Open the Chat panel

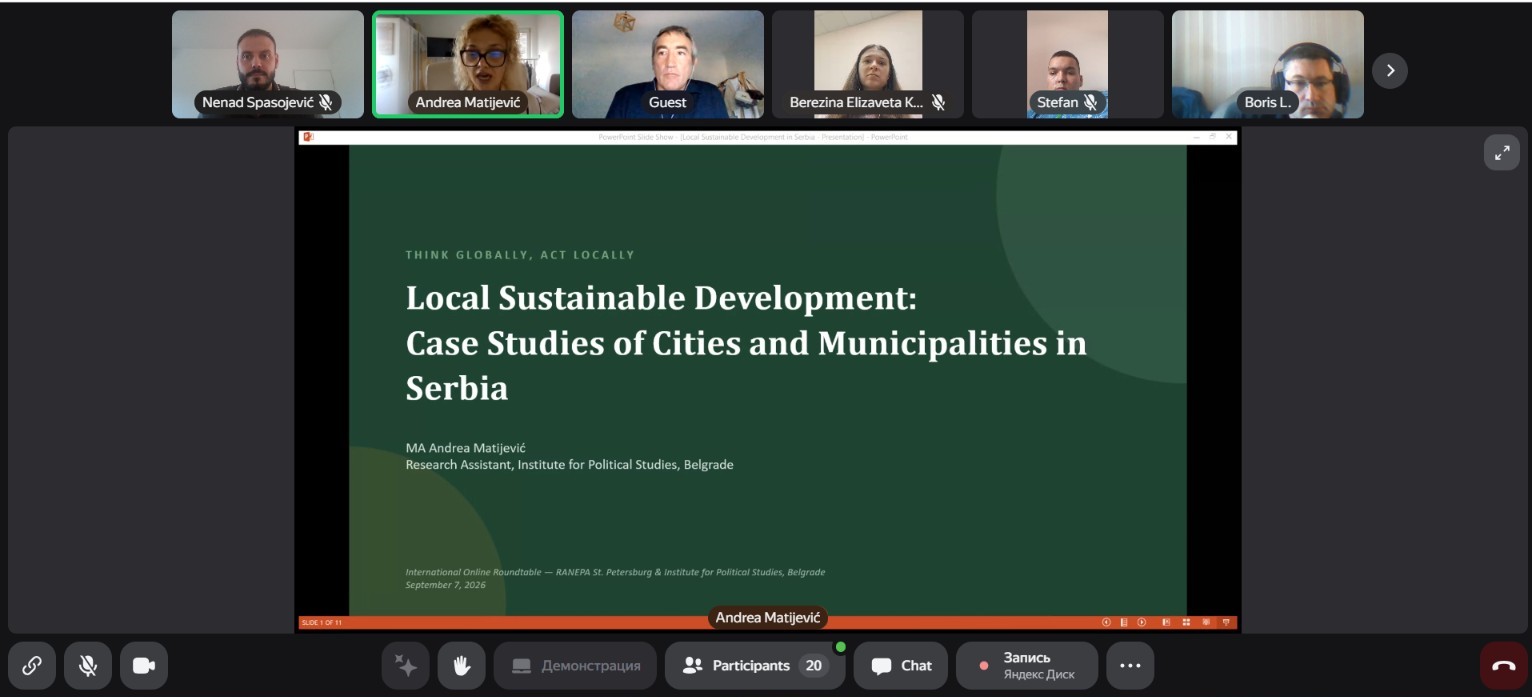(x=901, y=665)
